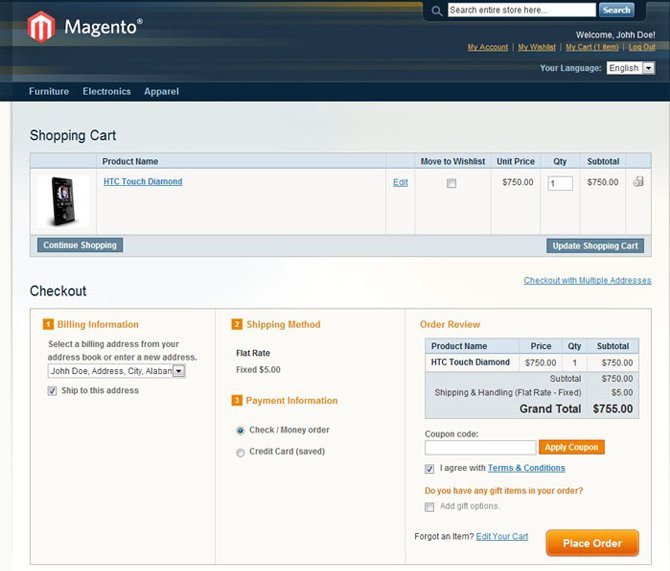Expand the billing address dropdown
This screenshot has height=571, width=670.
point(116,371)
